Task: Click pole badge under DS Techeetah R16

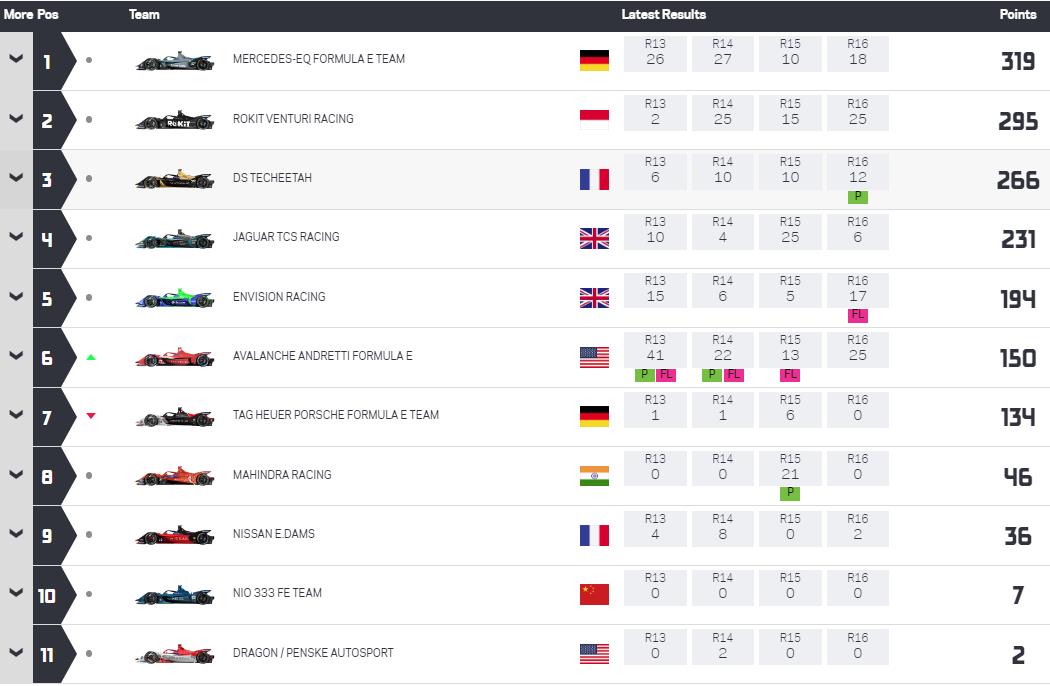Action: 858,196
